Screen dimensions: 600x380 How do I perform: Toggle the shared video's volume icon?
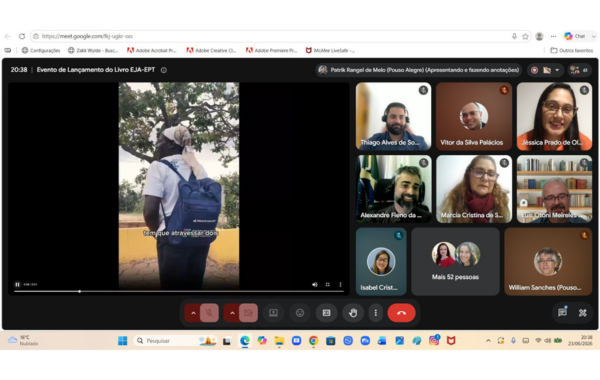click(315, 284)
